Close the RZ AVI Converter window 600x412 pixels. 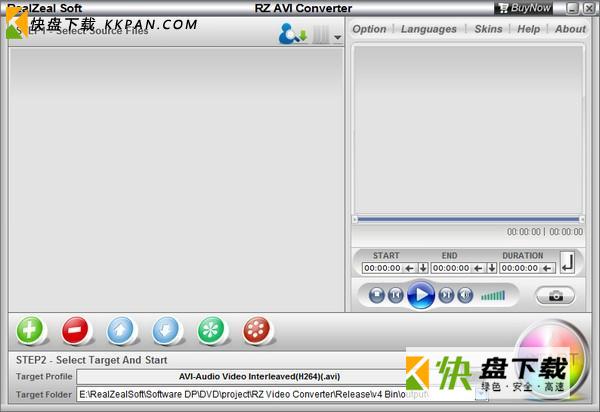(x=589, y=8)
